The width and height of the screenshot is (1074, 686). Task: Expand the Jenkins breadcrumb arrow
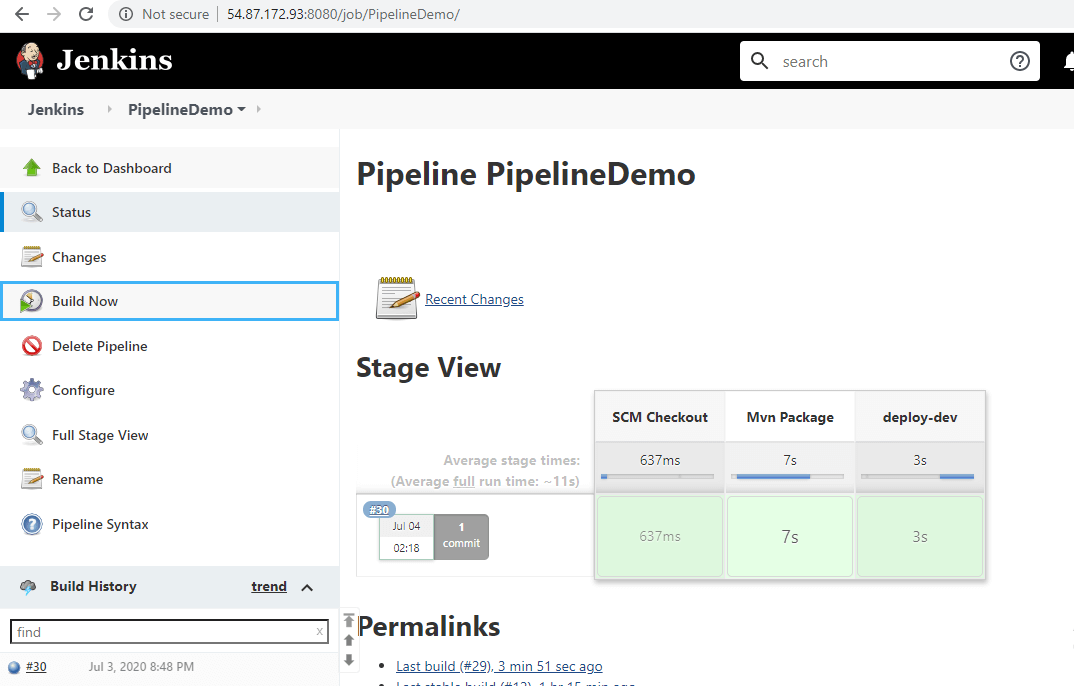[x=109, y=110]
